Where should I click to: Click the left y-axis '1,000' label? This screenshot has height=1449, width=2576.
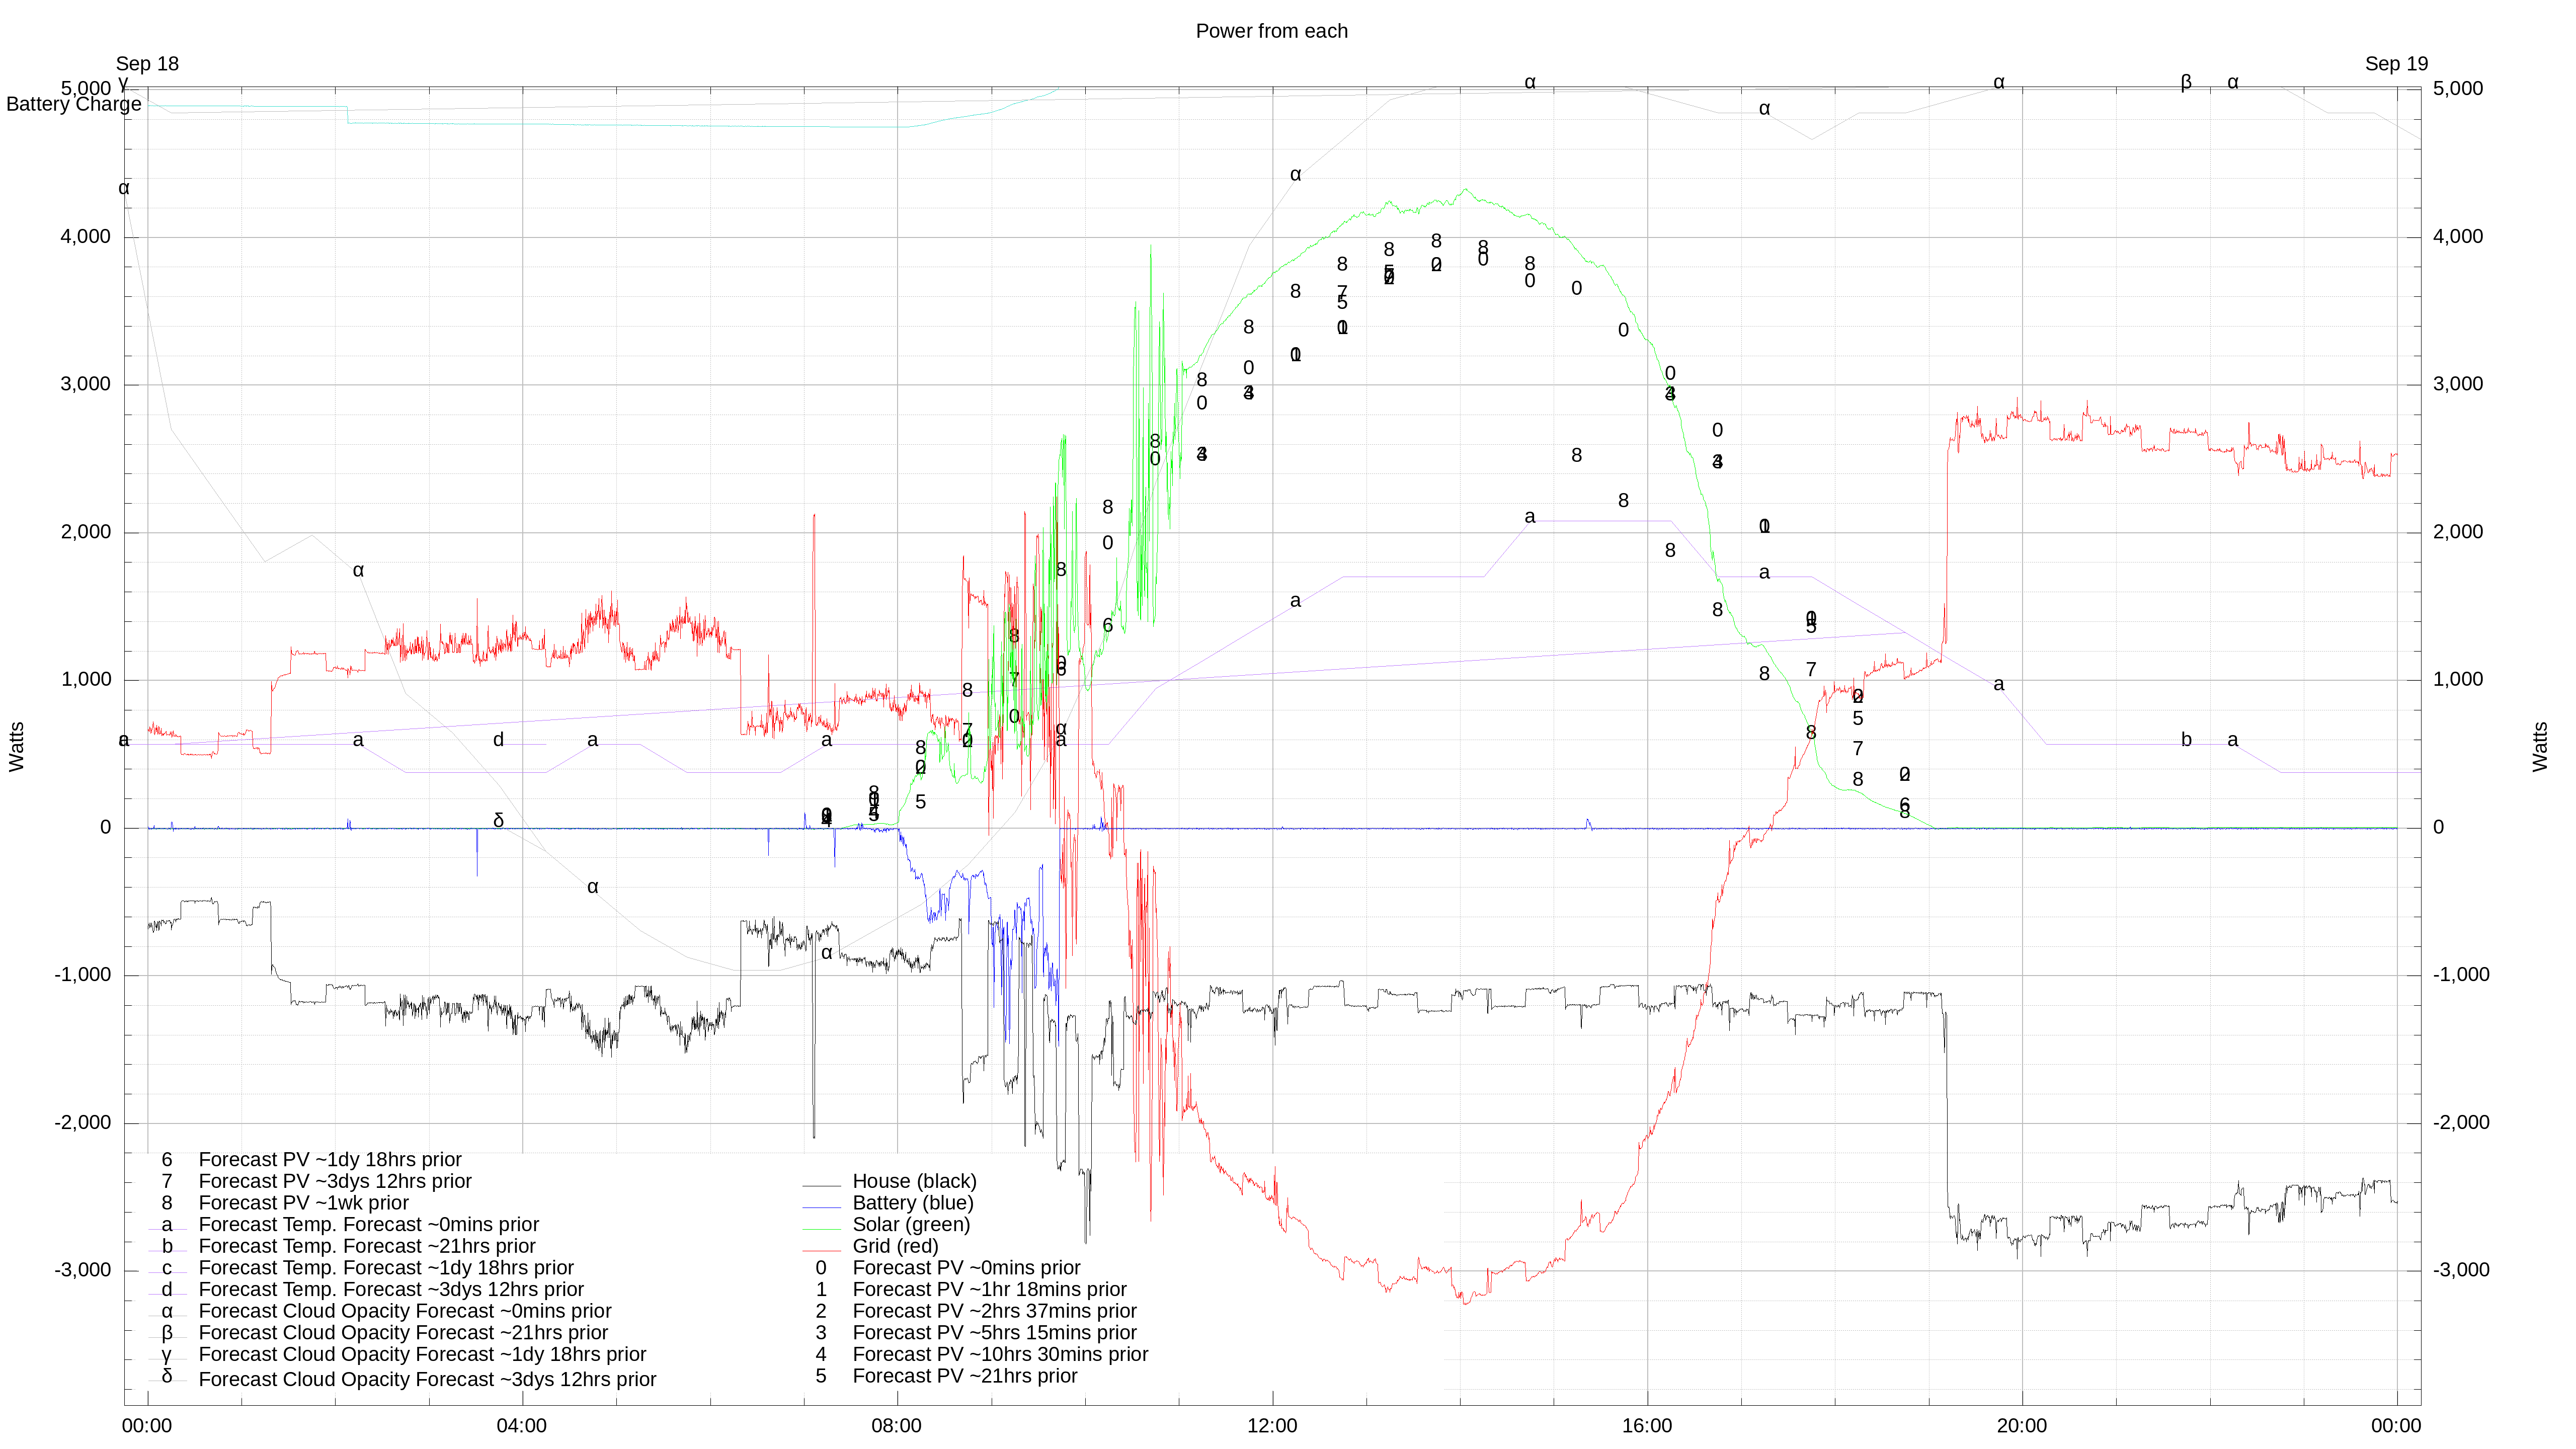[86, 679]
